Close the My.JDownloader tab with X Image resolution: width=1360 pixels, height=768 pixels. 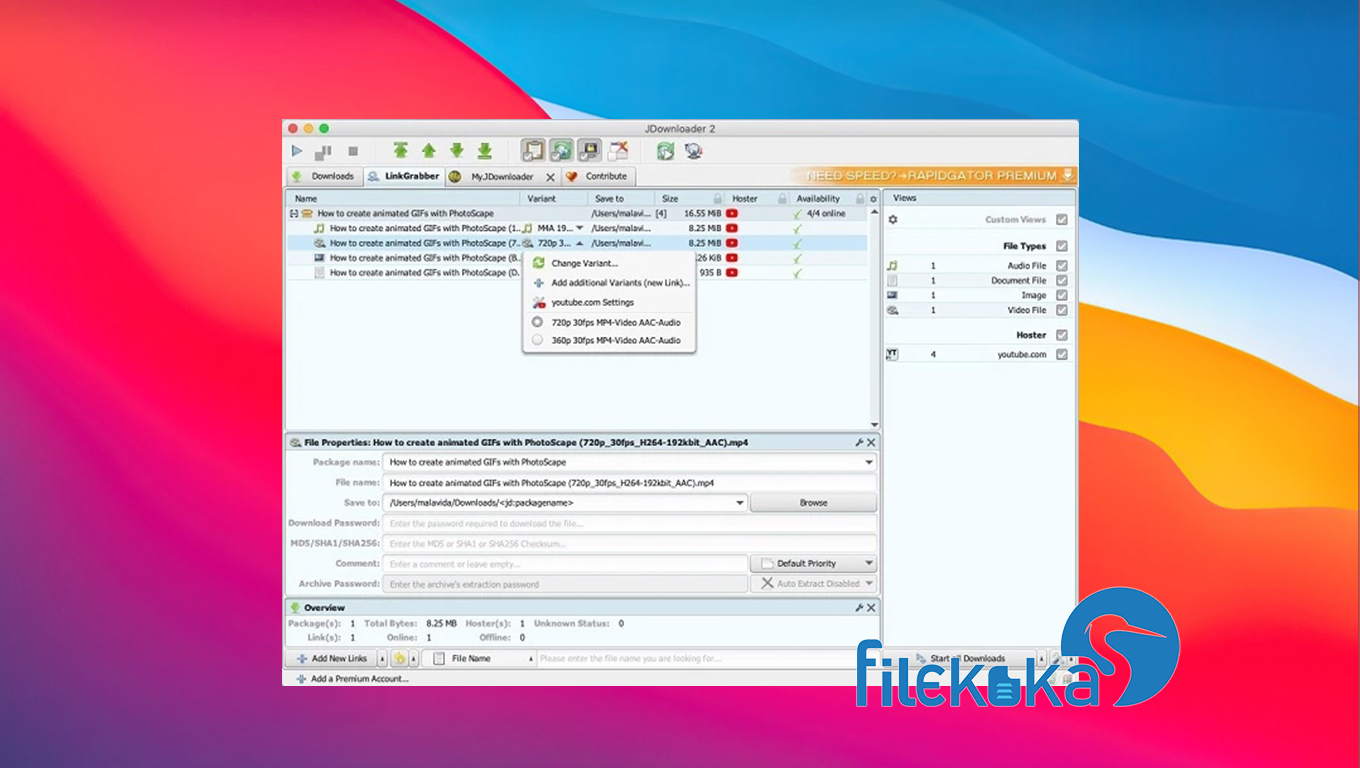point(550,177)
